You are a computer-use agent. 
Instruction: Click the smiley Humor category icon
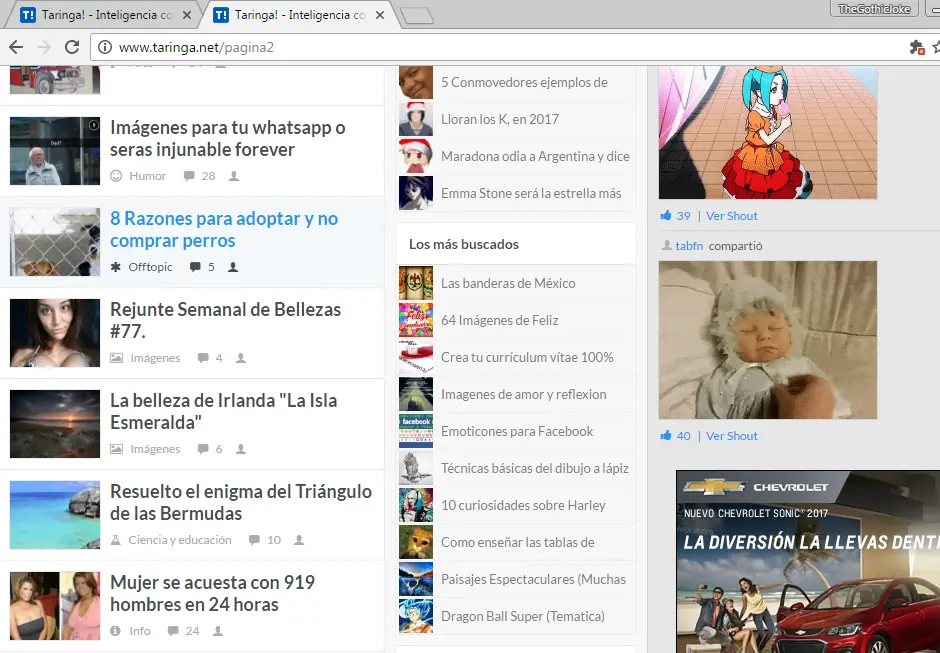click(116, 176)
